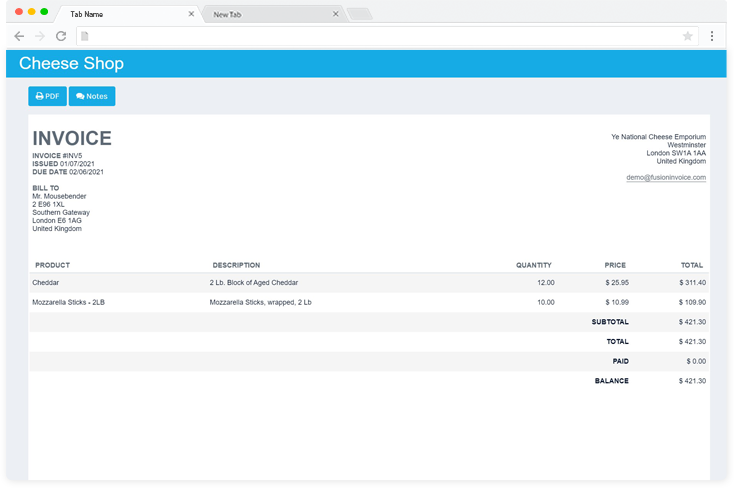The image size is (734, 488).
Task: Bookmark this page with the star icon
Action: (688, 36)
